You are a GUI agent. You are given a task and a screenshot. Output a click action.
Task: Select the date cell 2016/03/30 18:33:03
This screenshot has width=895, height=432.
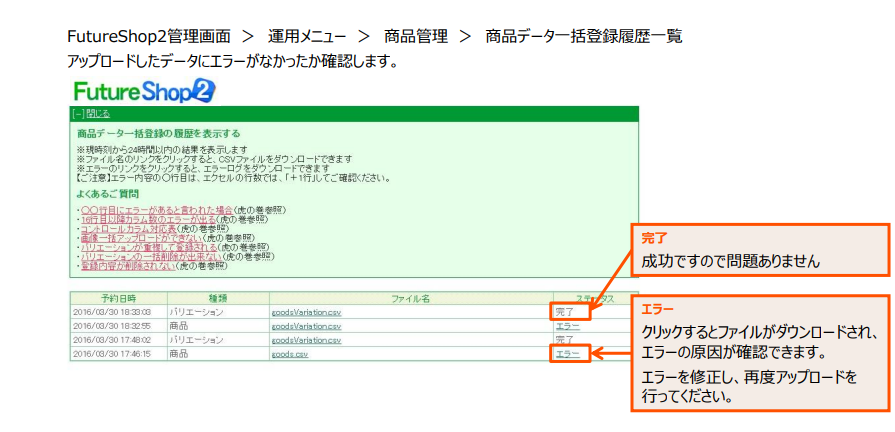point(112,312)
